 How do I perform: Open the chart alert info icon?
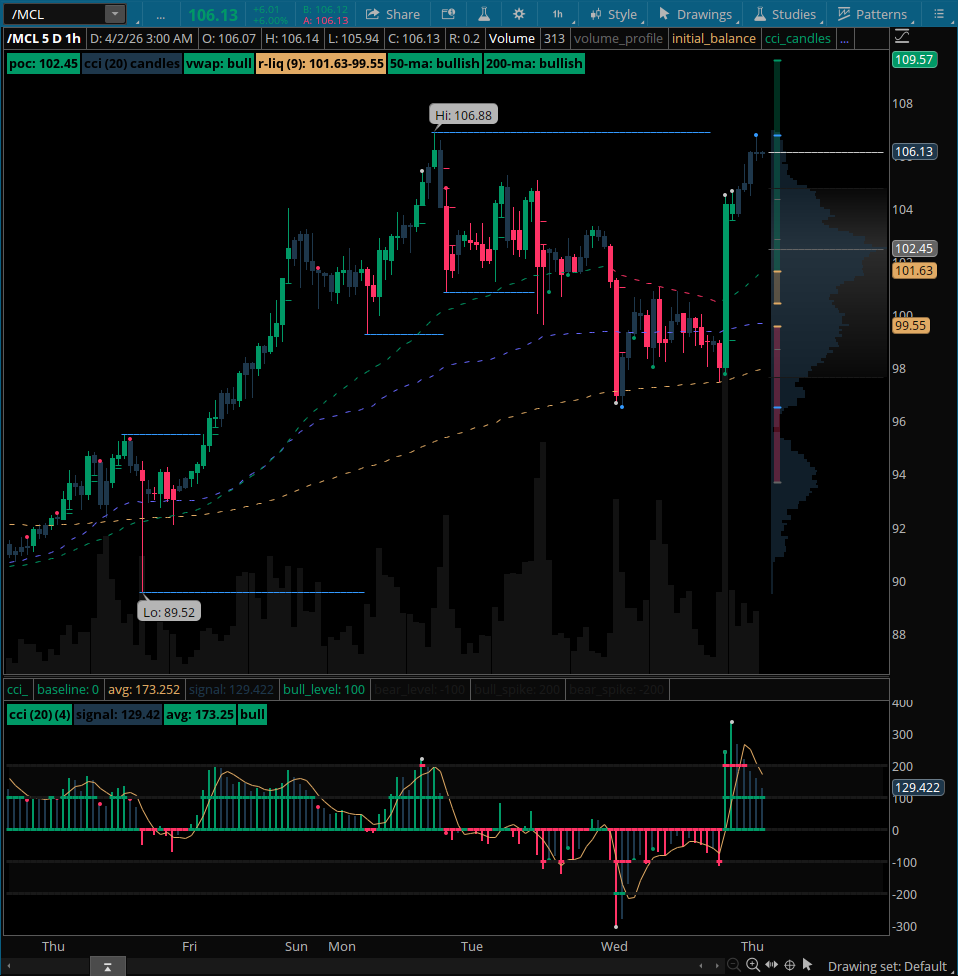point(448,14)
